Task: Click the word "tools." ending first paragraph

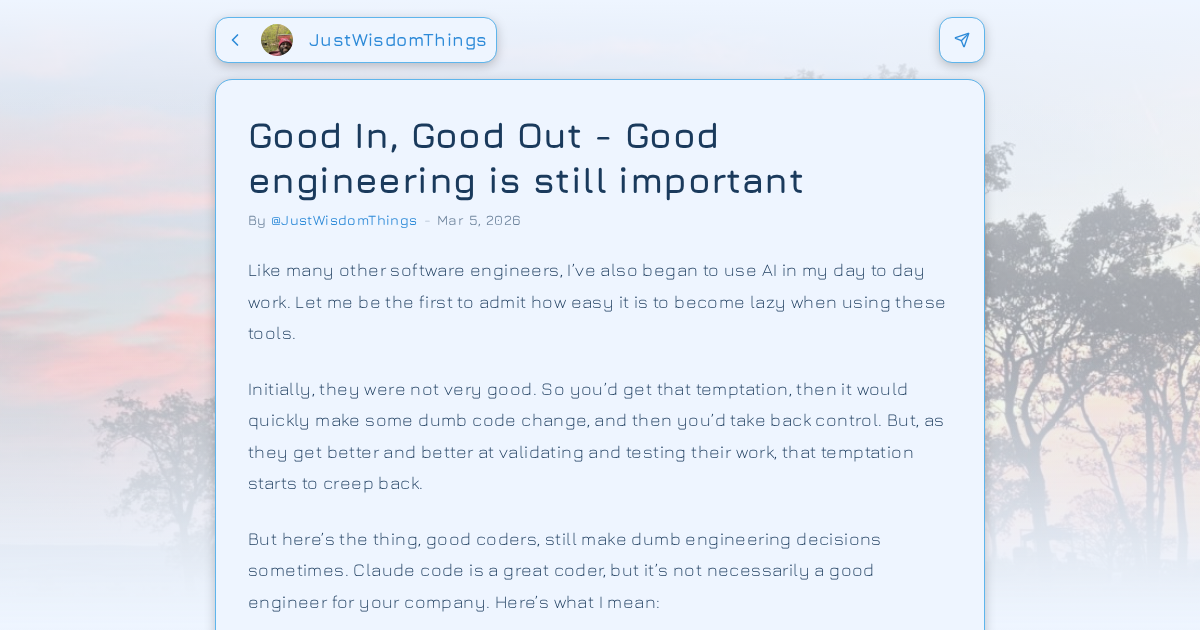Action: point(272,333)
